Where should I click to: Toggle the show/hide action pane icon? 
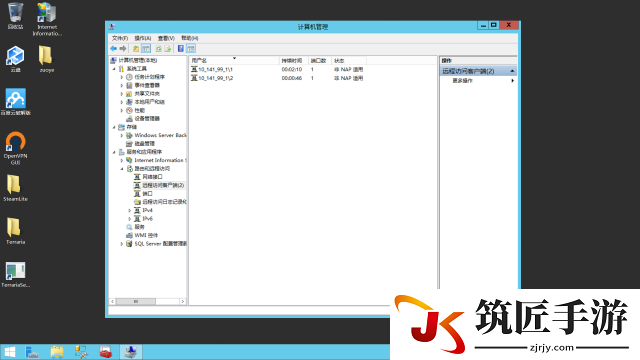pos(191,49)
